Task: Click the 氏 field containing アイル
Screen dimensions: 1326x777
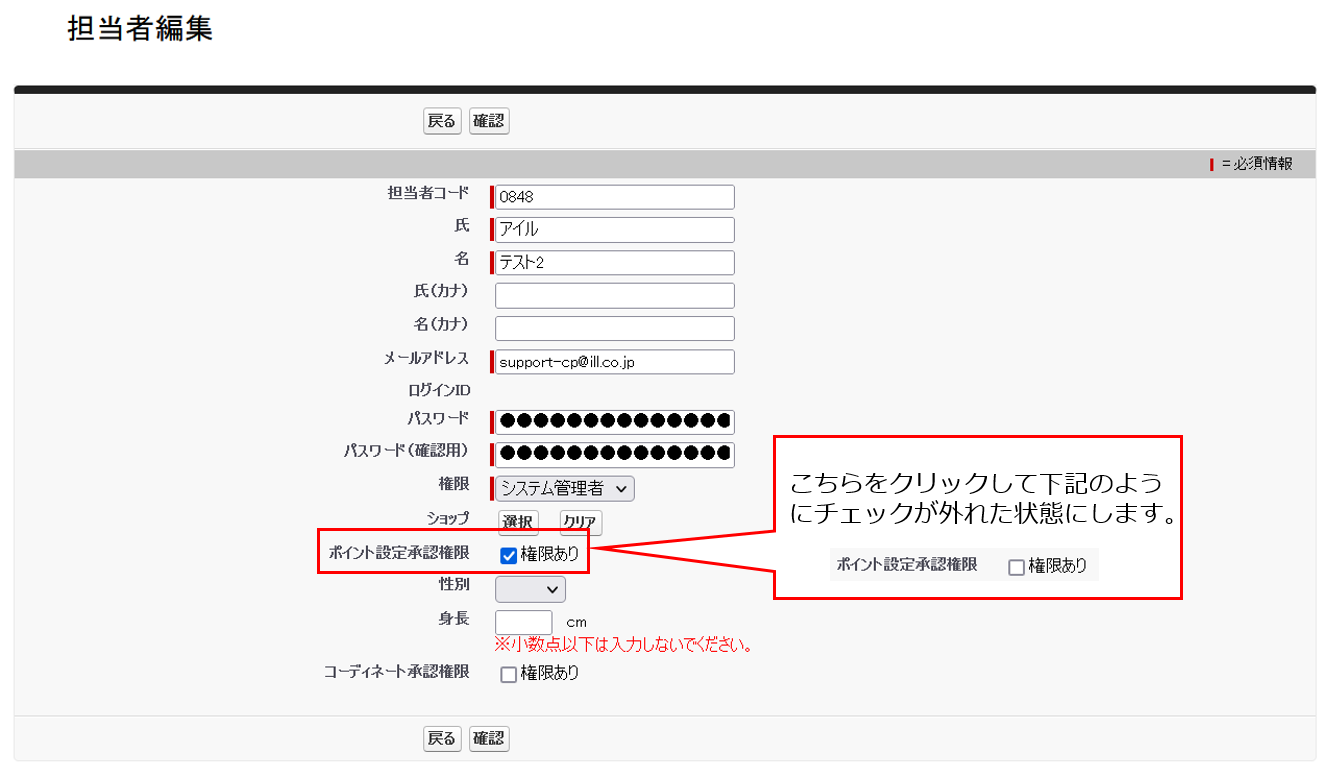Action: [614, 230]
